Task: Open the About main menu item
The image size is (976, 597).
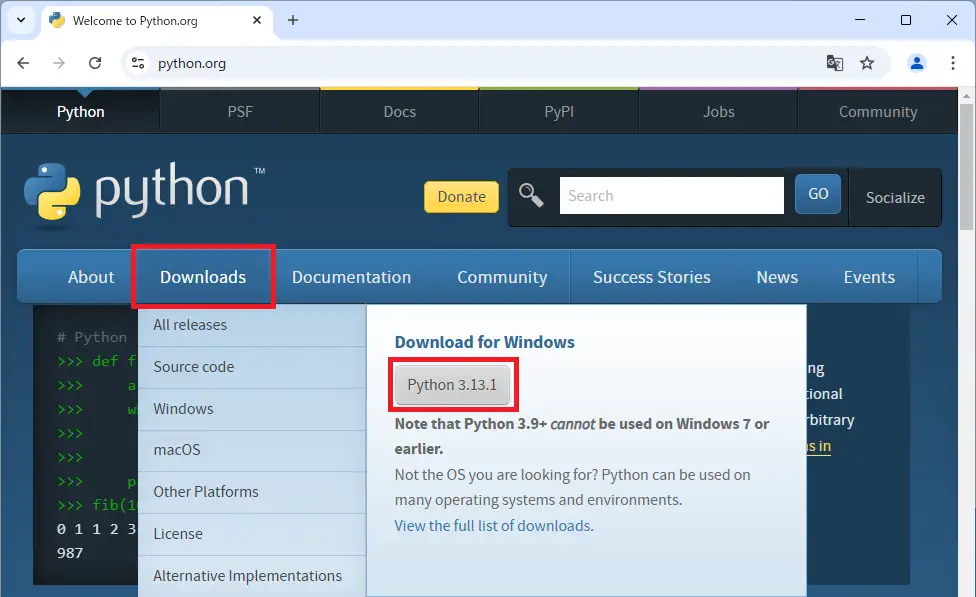Action: point(91,277)
